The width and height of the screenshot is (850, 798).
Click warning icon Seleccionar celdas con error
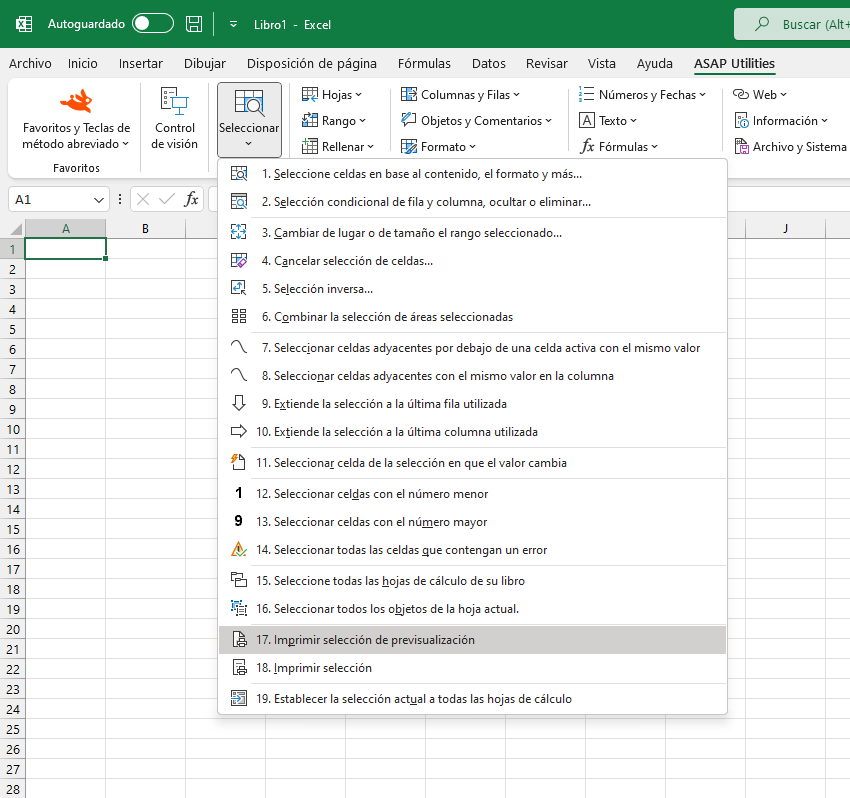(x=239, y=549)
